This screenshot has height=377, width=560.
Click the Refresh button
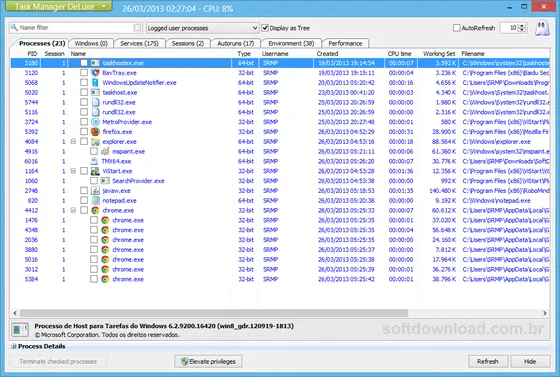[x=488, y=361]
